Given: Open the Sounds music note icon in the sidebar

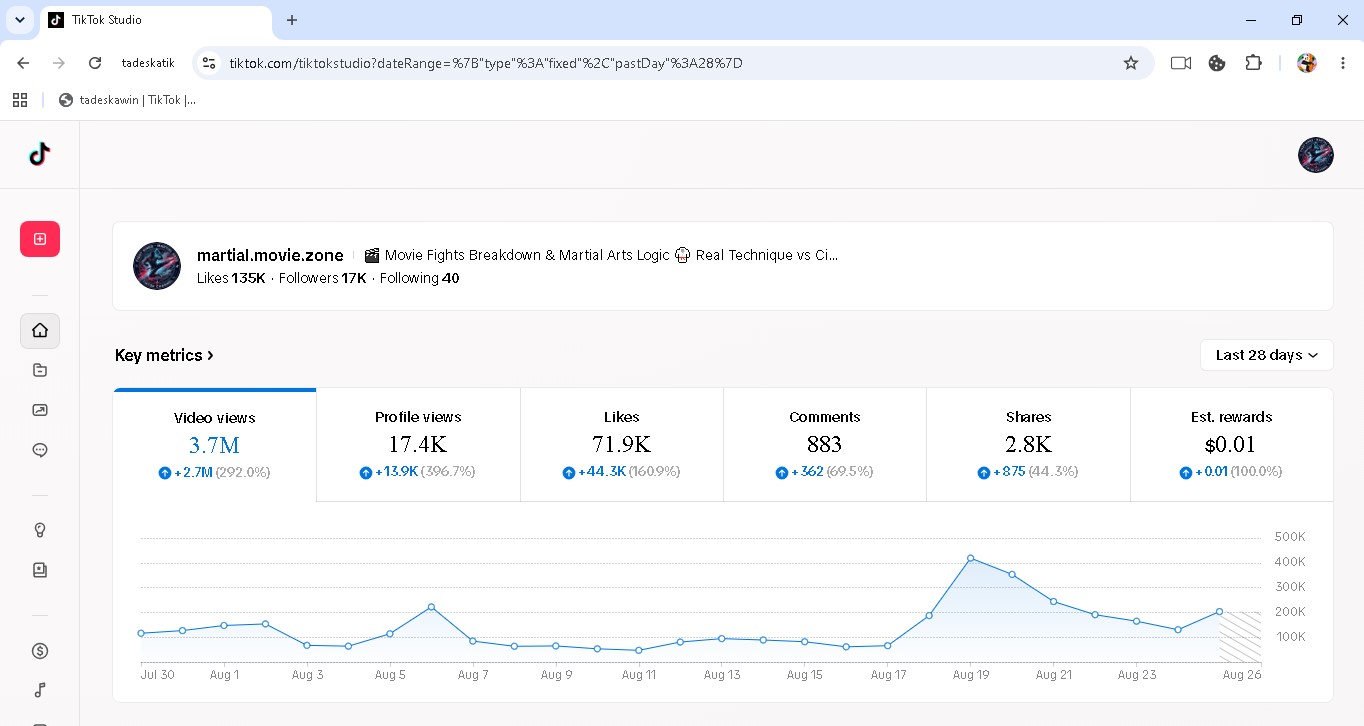Looking at the screenshot, I should point(40,690).
